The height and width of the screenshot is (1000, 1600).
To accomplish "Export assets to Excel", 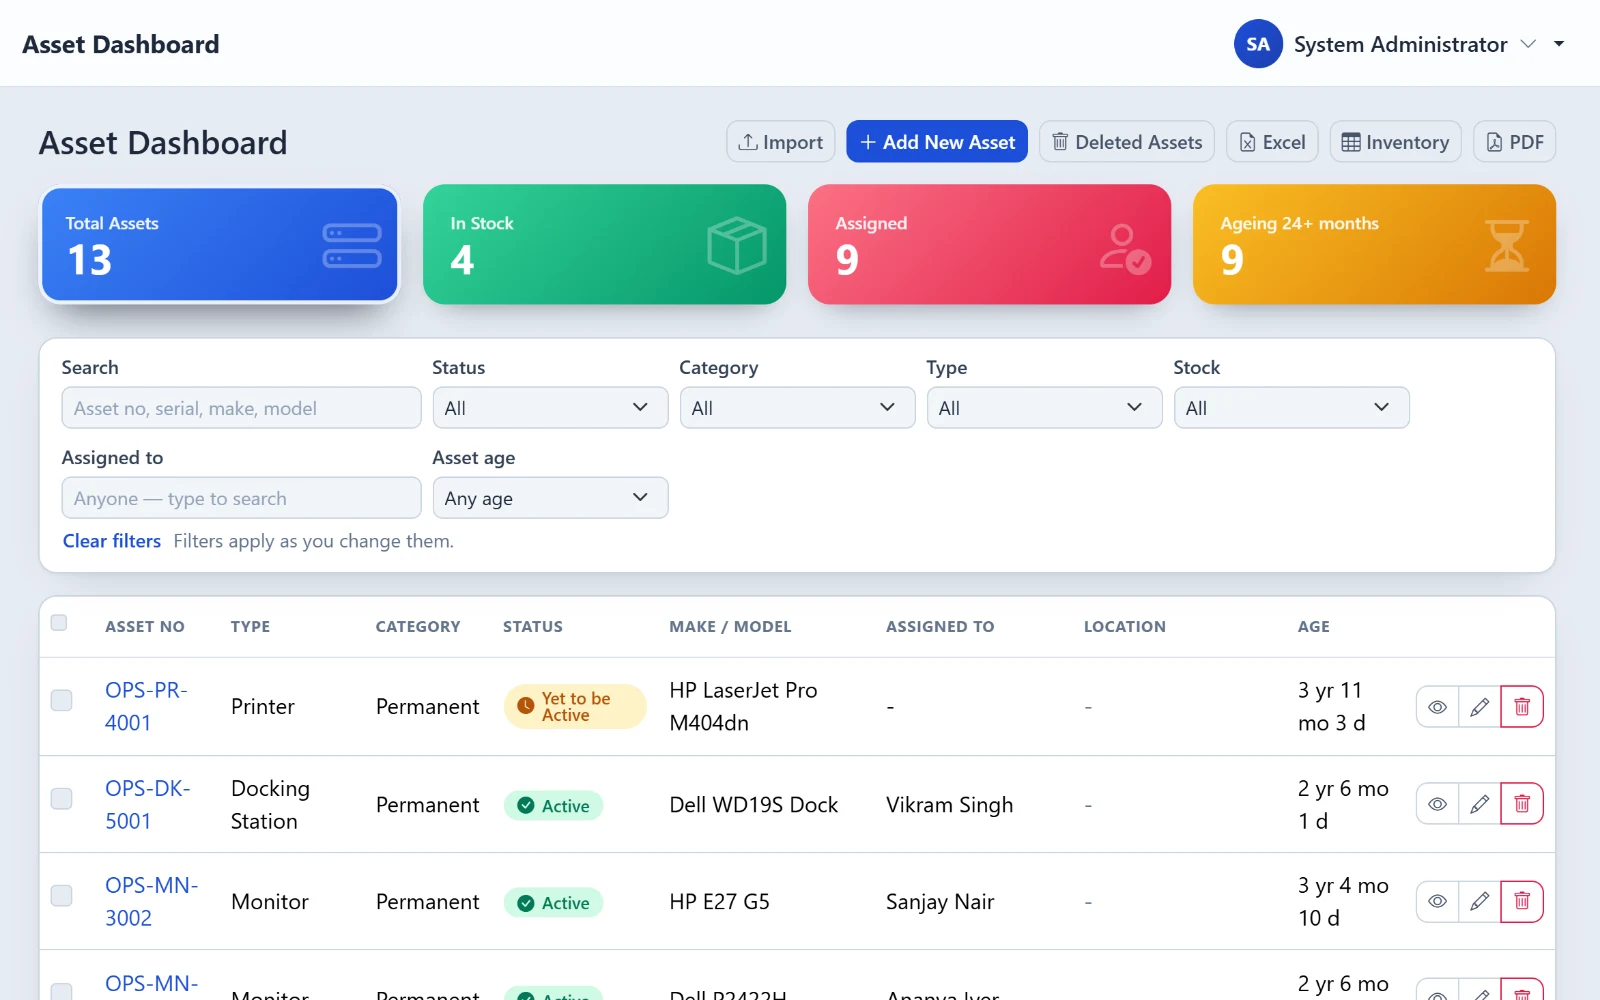I will (x=1273, y=142).
